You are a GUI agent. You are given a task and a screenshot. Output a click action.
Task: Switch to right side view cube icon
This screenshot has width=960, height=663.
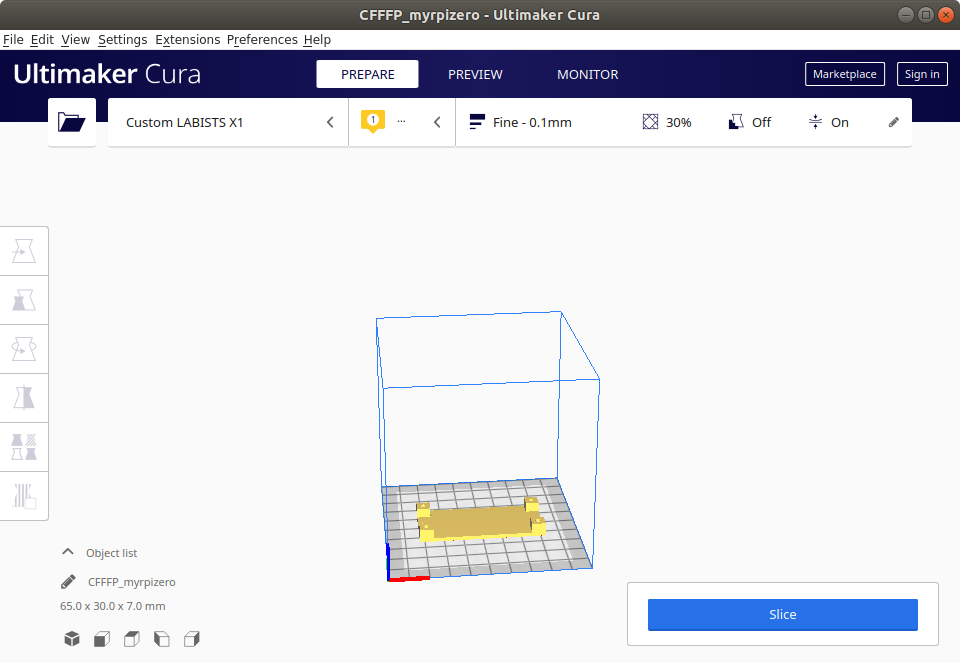tap(192, 639)
